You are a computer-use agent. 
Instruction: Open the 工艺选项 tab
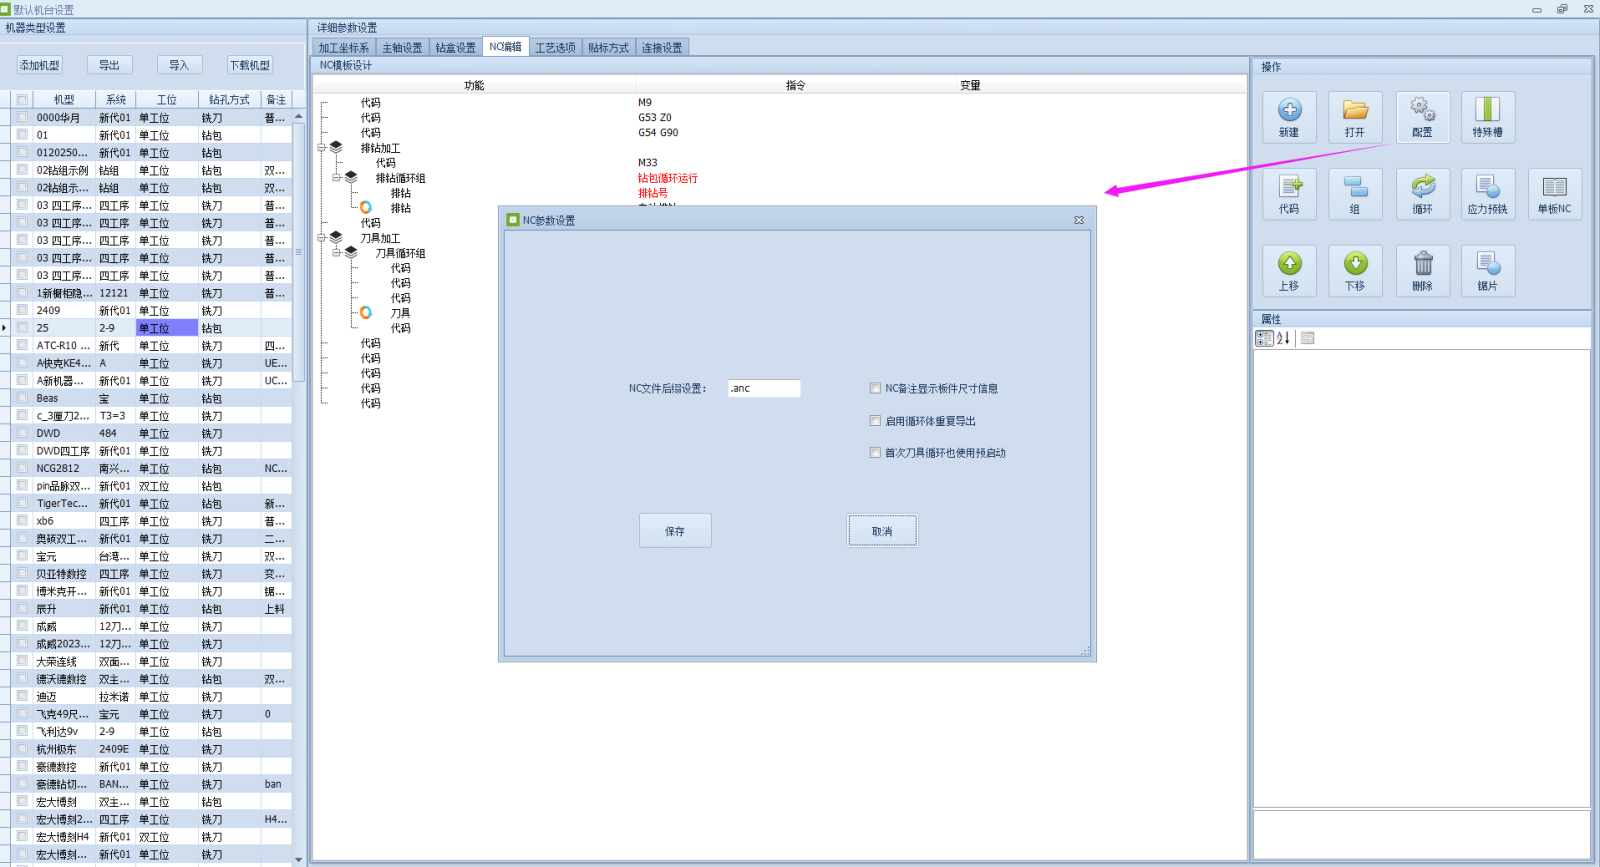coord(555,47)
